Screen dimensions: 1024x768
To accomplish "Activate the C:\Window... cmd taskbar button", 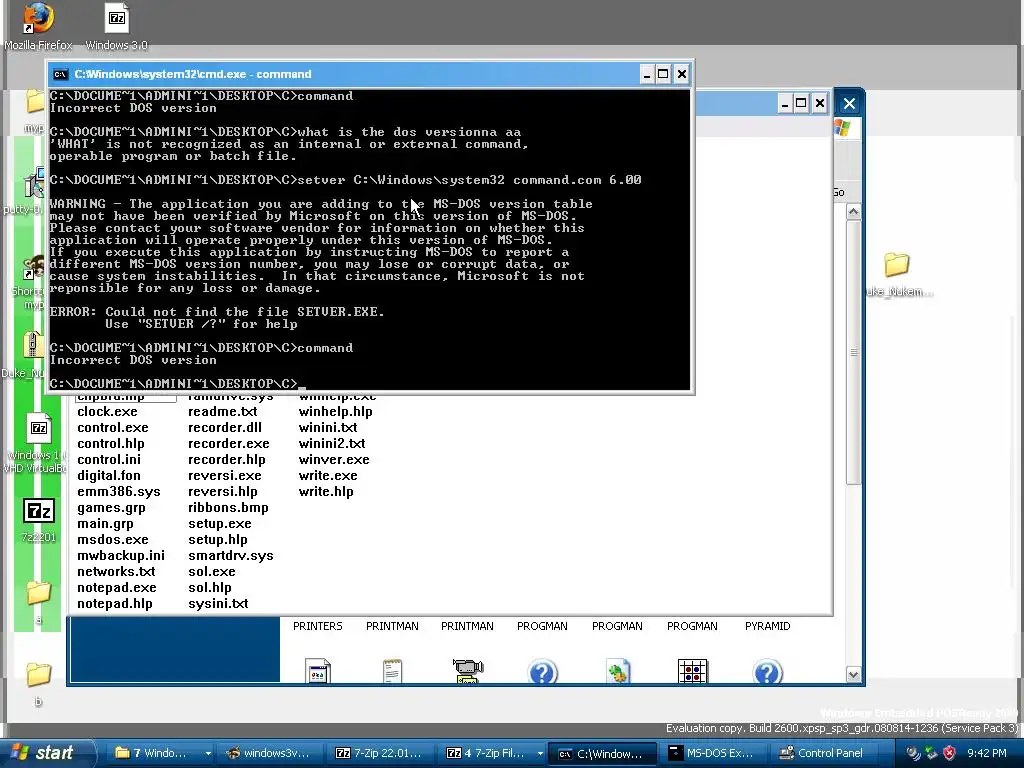I will 601,753.
